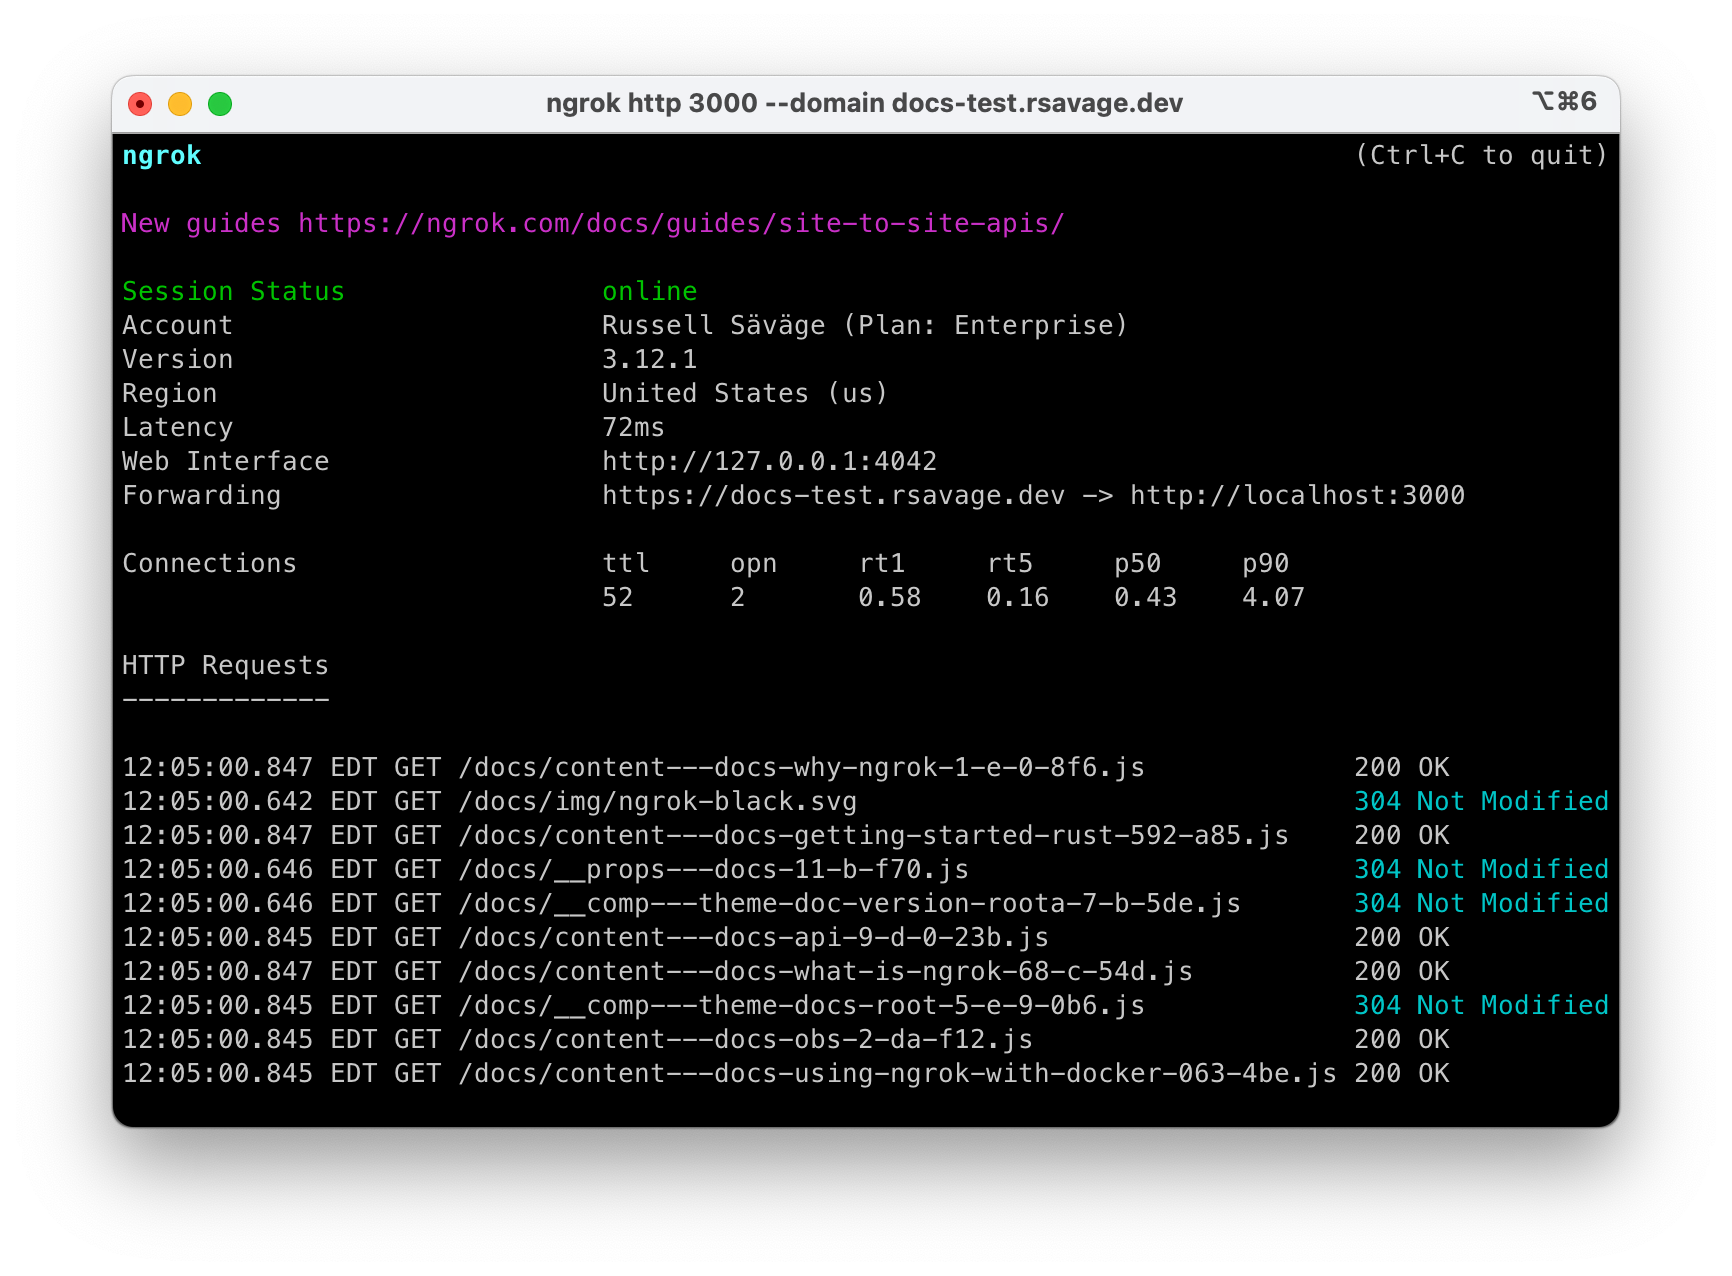Open the docs-test.rsavage.dev forwarding URL
1732x1276 pixels.
833,495
